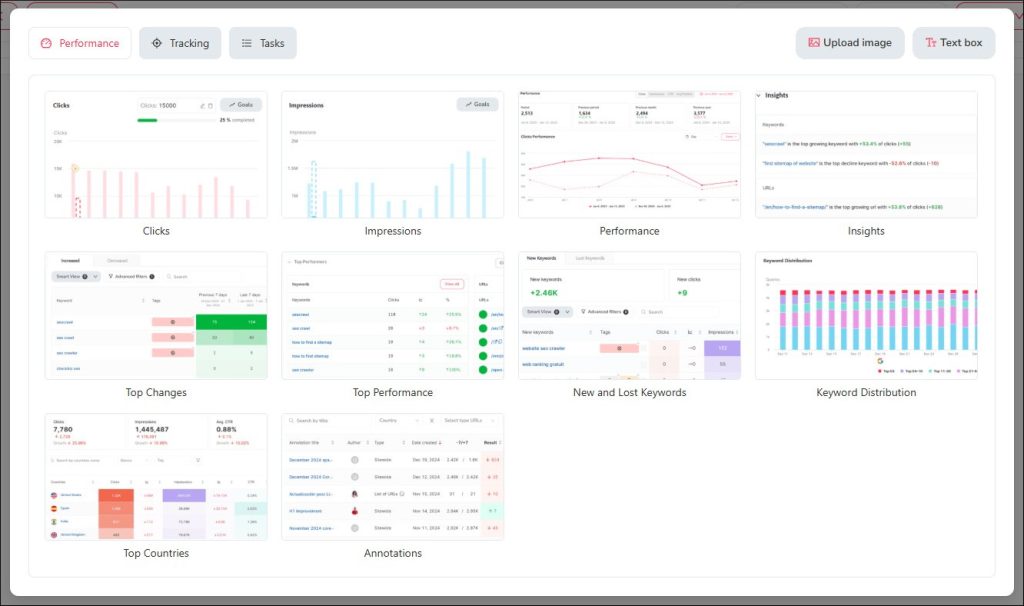This screenshot has height=606, width=1024.
Task: Click the Text box Tt icon
Action: tap(931, 42)
